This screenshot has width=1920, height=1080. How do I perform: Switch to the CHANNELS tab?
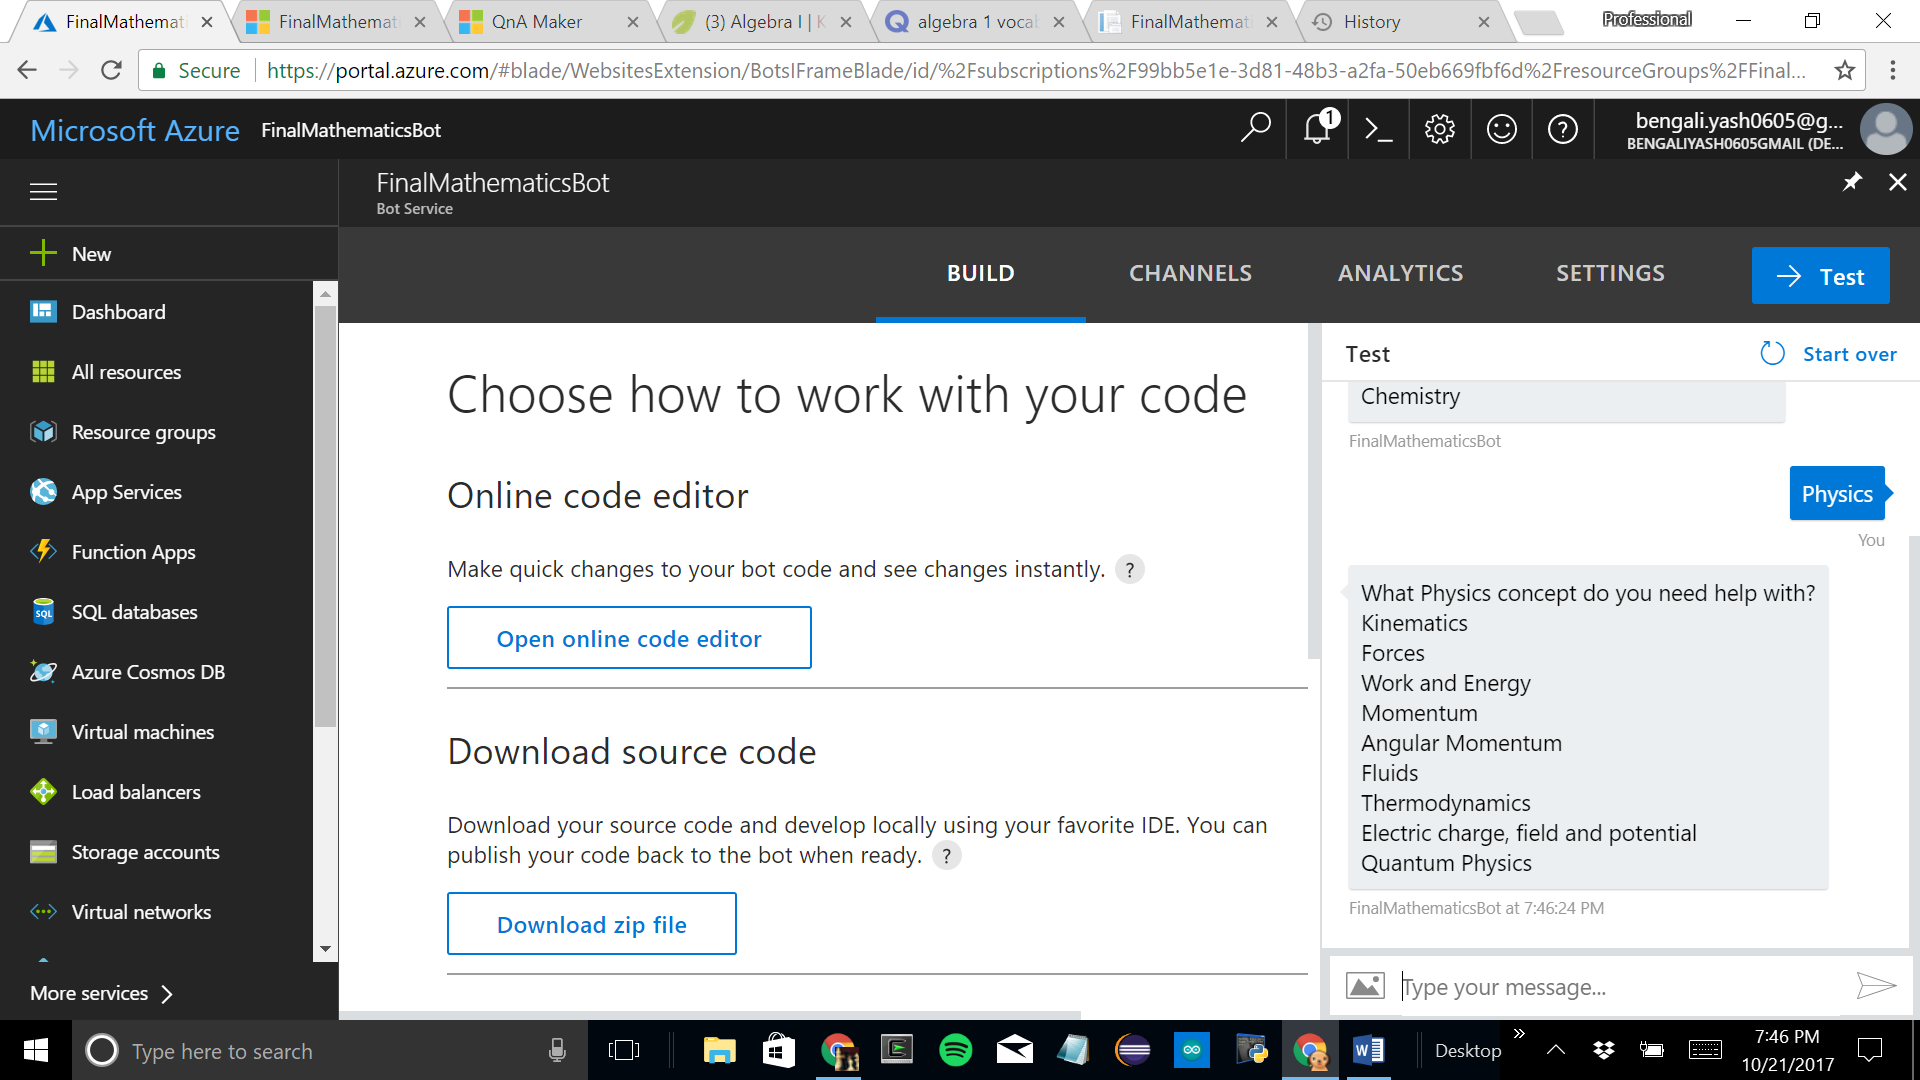coord(1190,273)
